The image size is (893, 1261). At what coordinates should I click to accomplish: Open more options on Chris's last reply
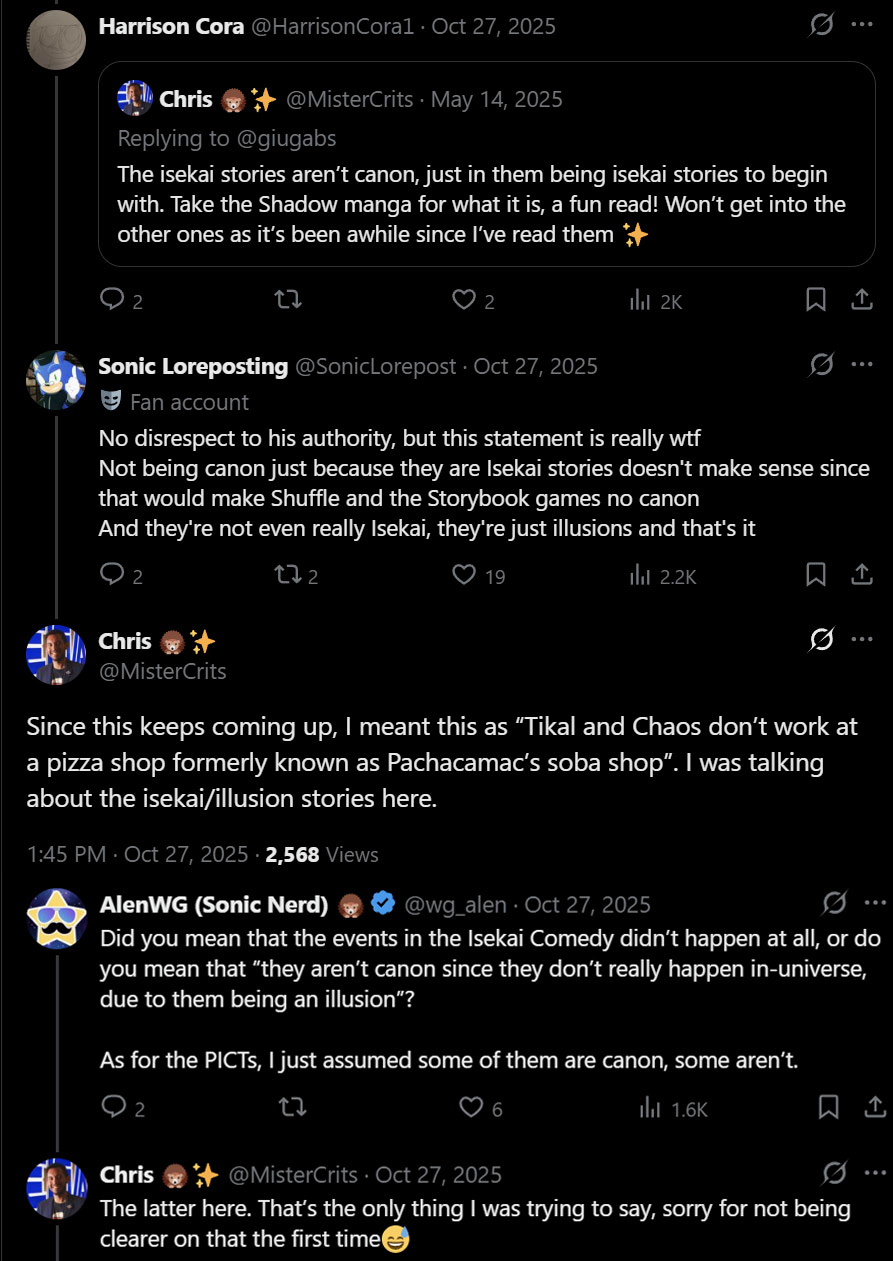[x=874, y=1174]
